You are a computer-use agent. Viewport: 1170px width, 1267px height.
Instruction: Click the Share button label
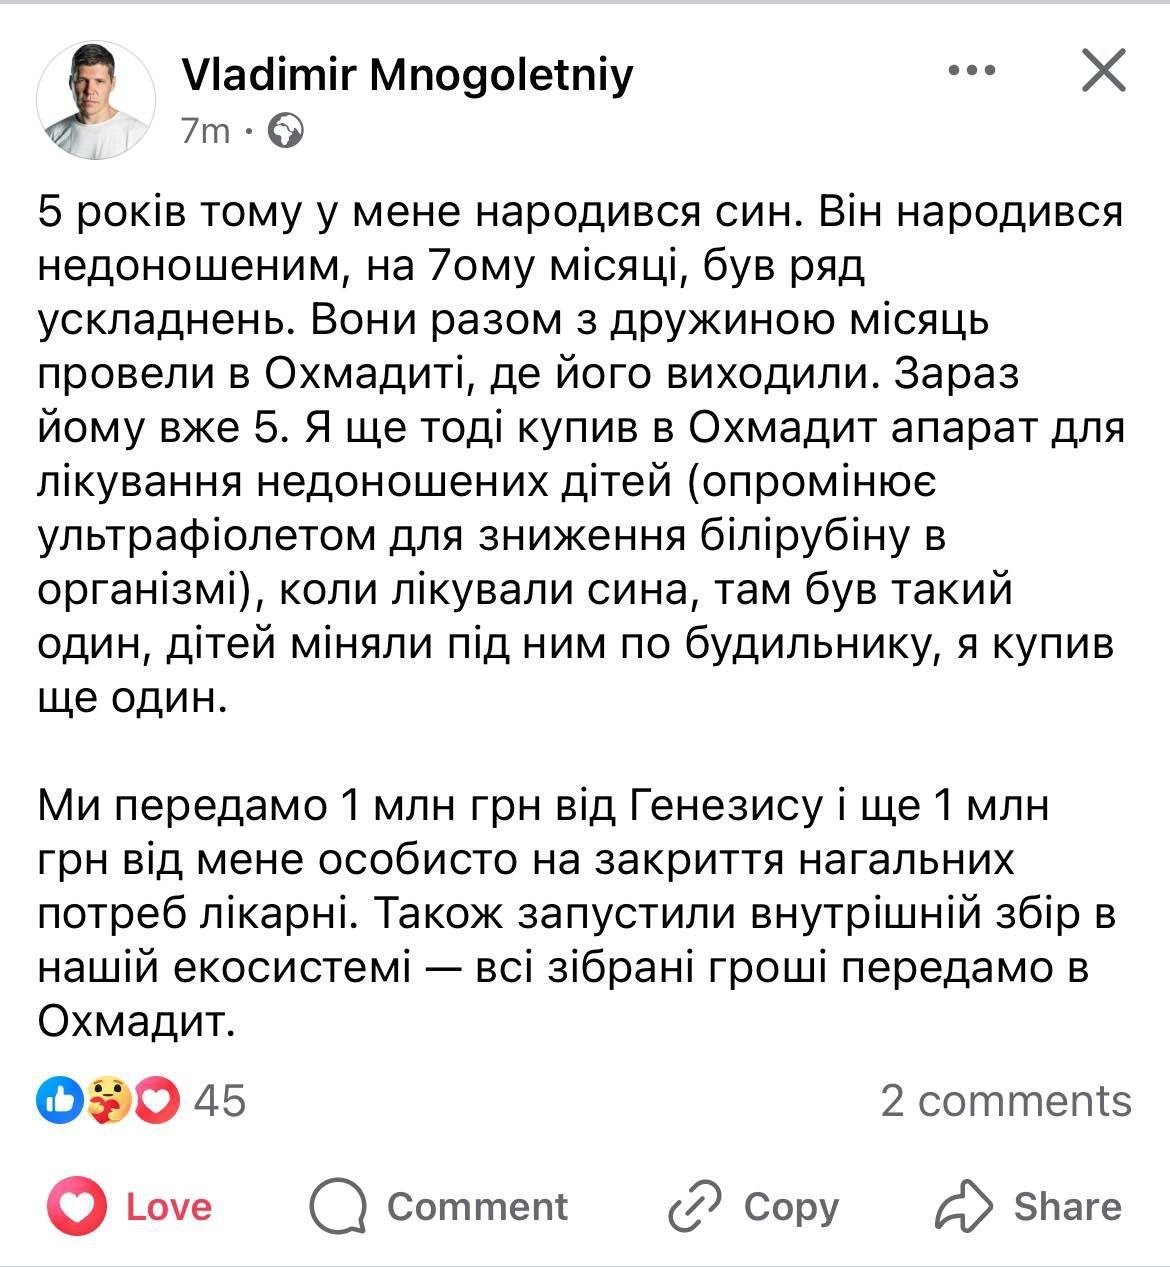pyautogui.click(x=1067, y=1206)
